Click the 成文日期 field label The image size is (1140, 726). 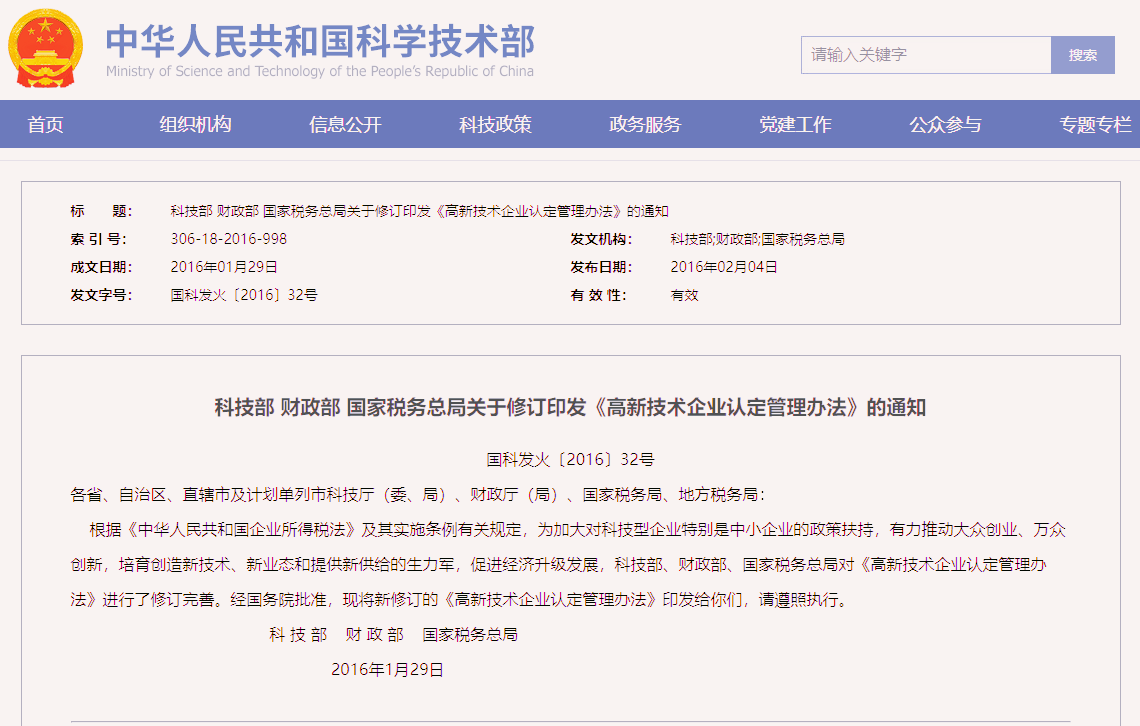coord(101,267)
